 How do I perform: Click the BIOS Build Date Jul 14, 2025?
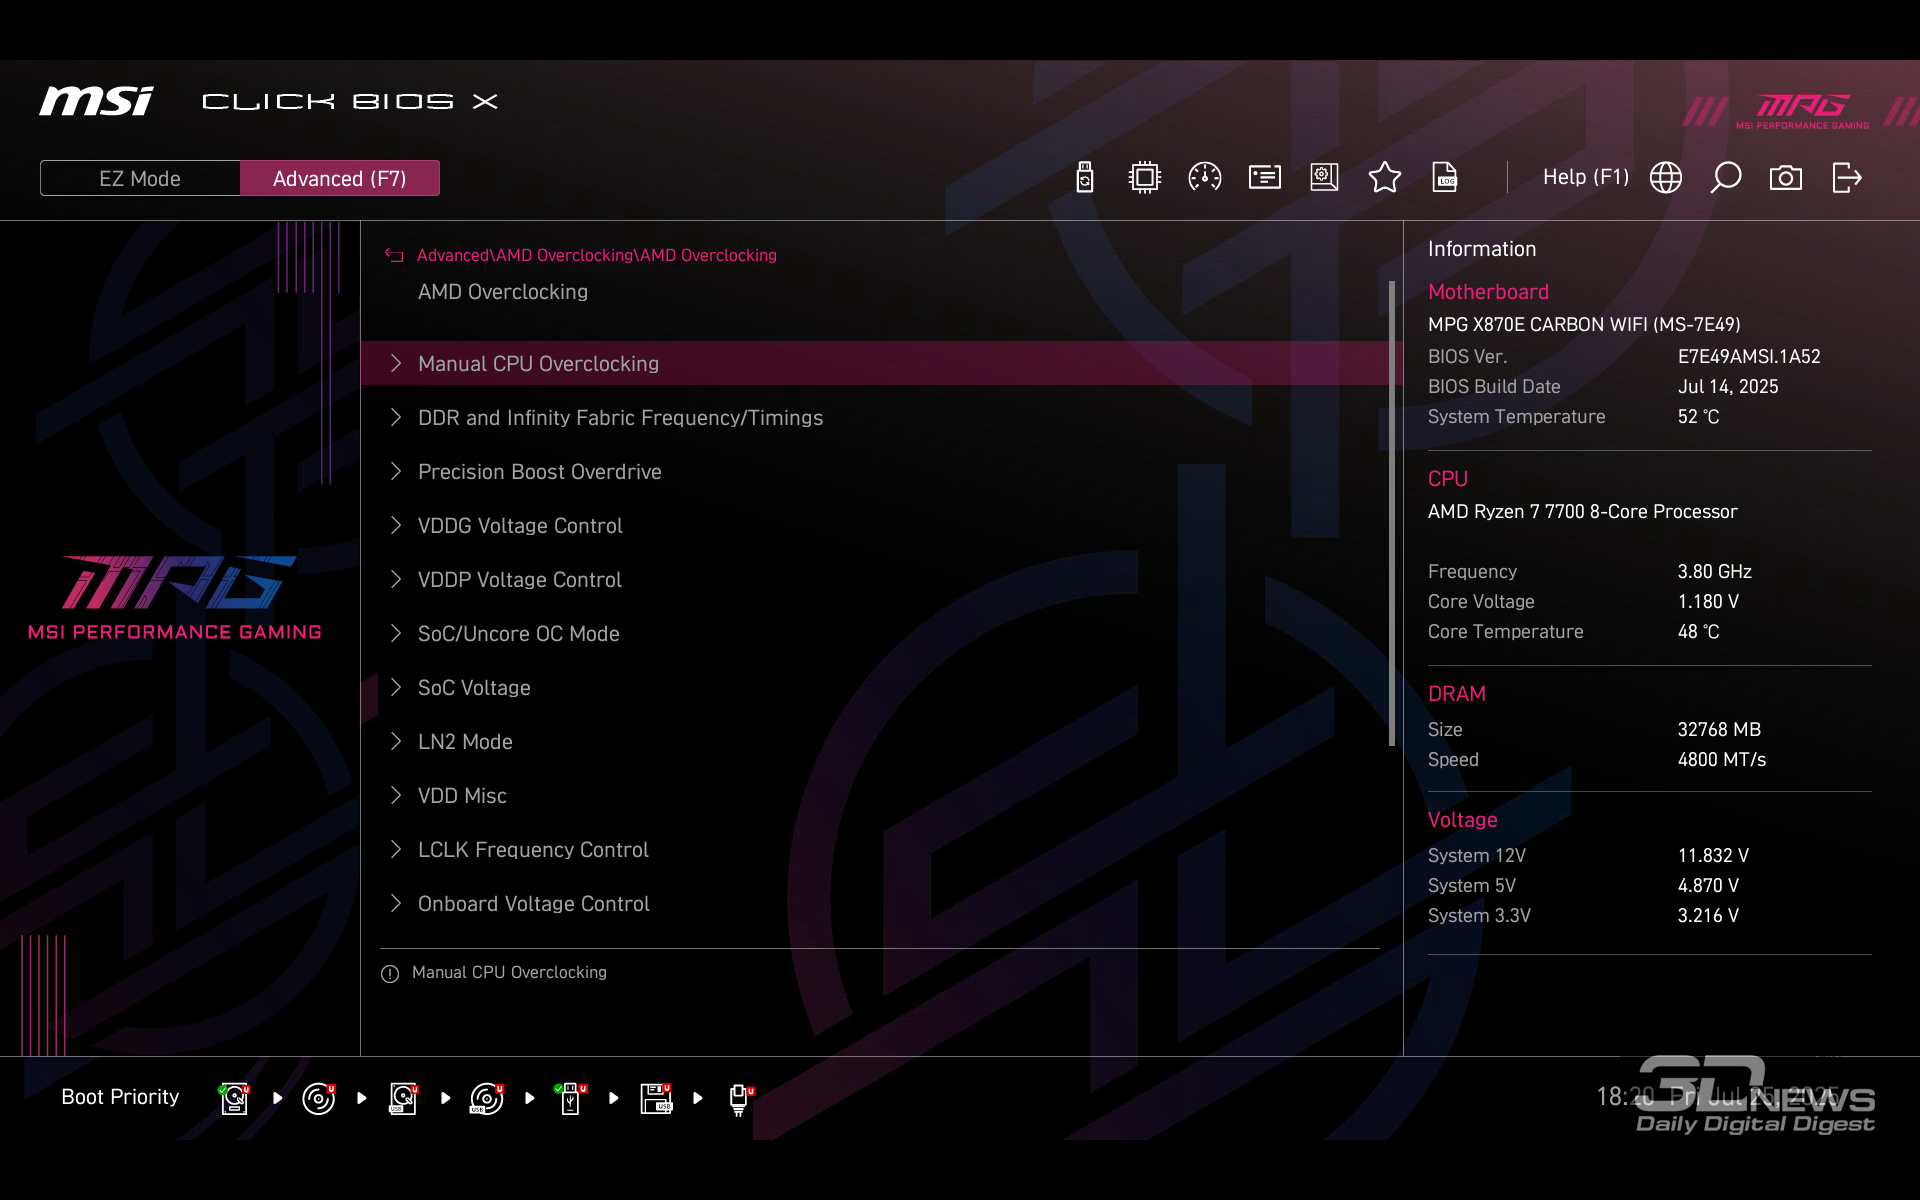pyautogui.click(x=1728, y=387)
